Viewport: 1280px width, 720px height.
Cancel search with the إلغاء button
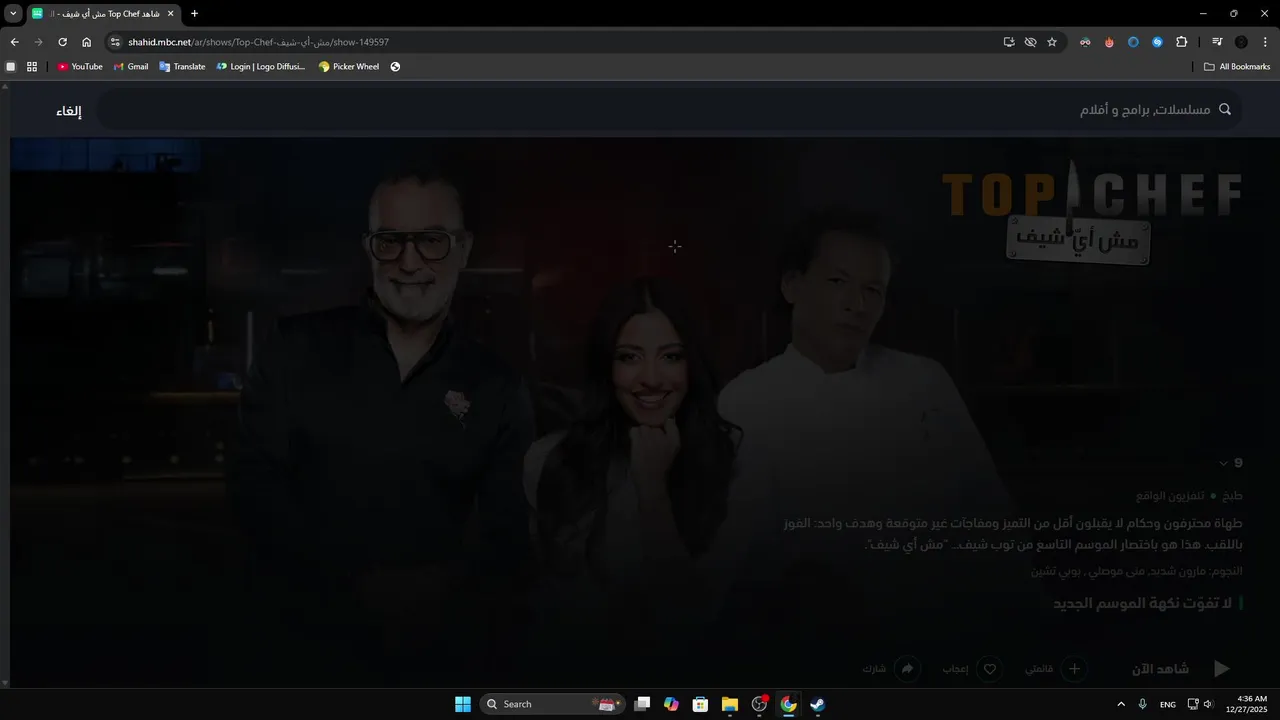point(69,111)
